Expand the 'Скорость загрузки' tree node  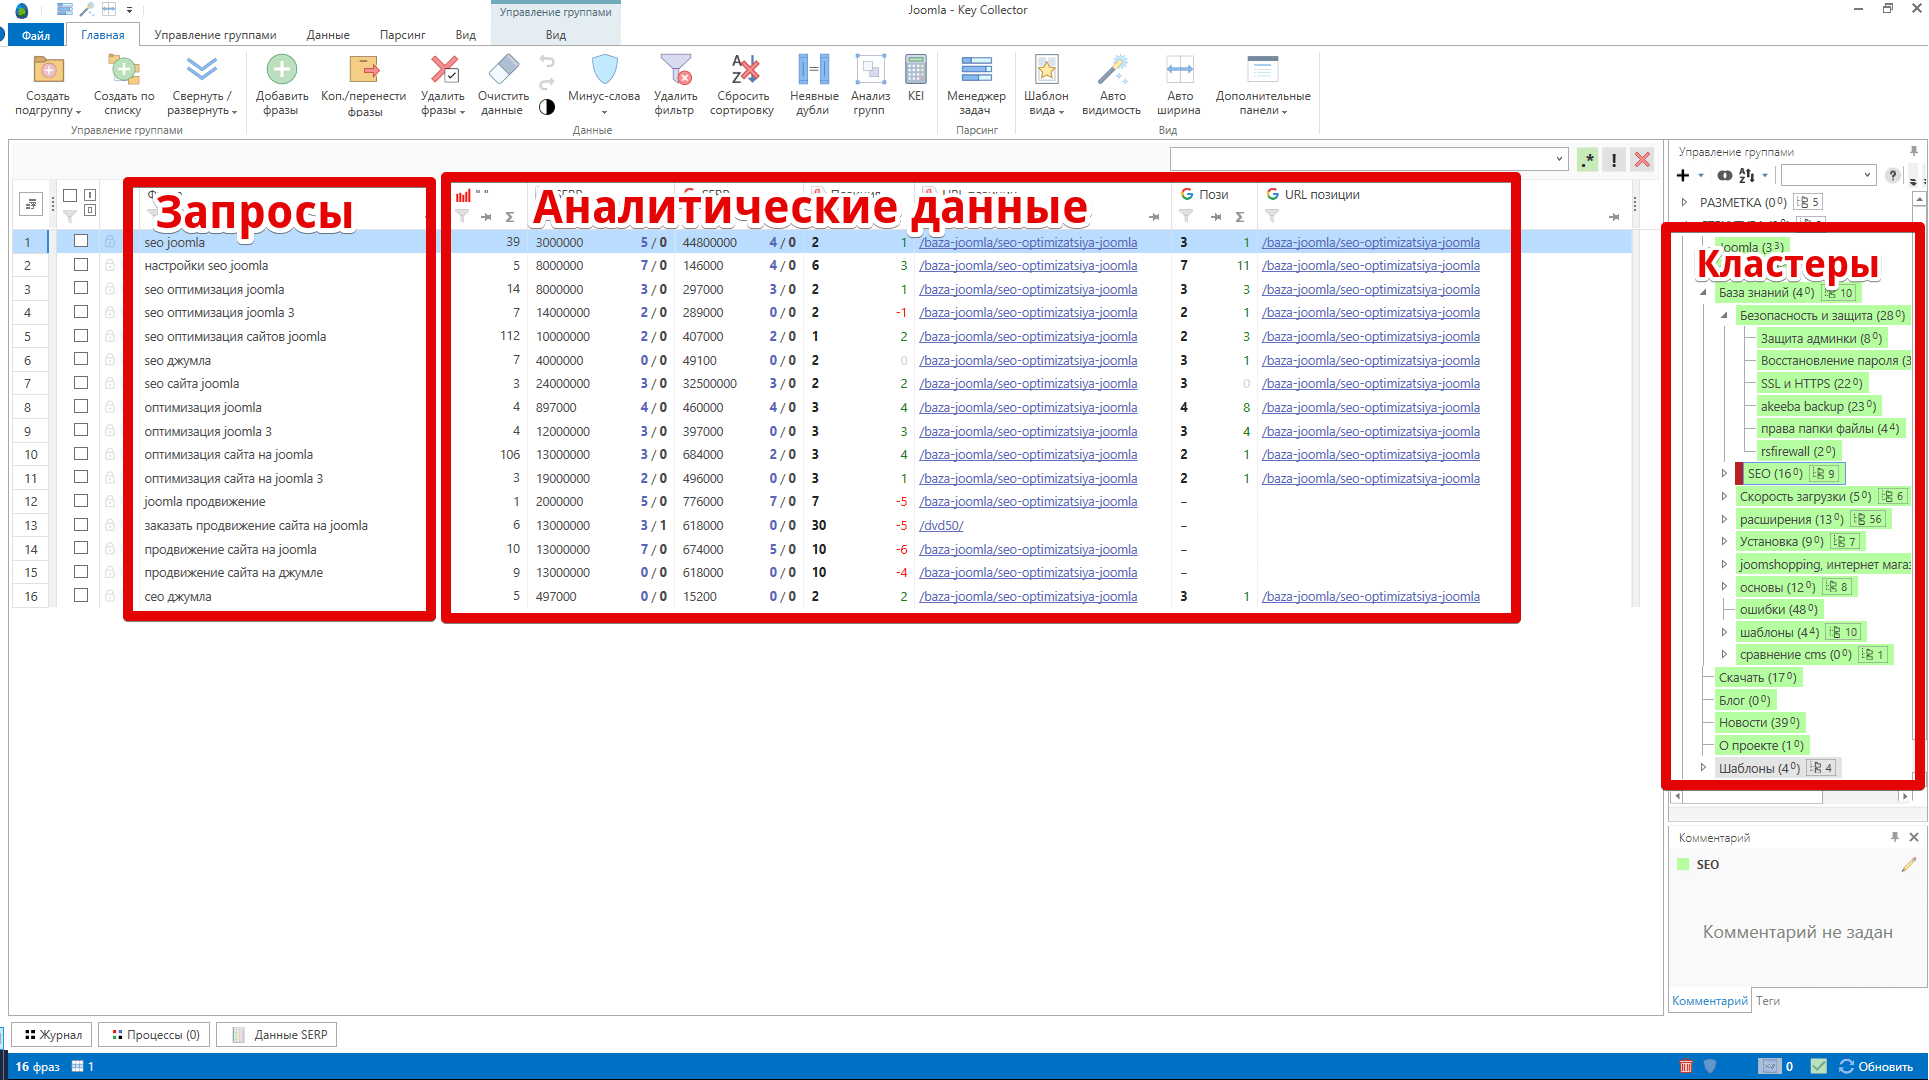click(1724, 496)
